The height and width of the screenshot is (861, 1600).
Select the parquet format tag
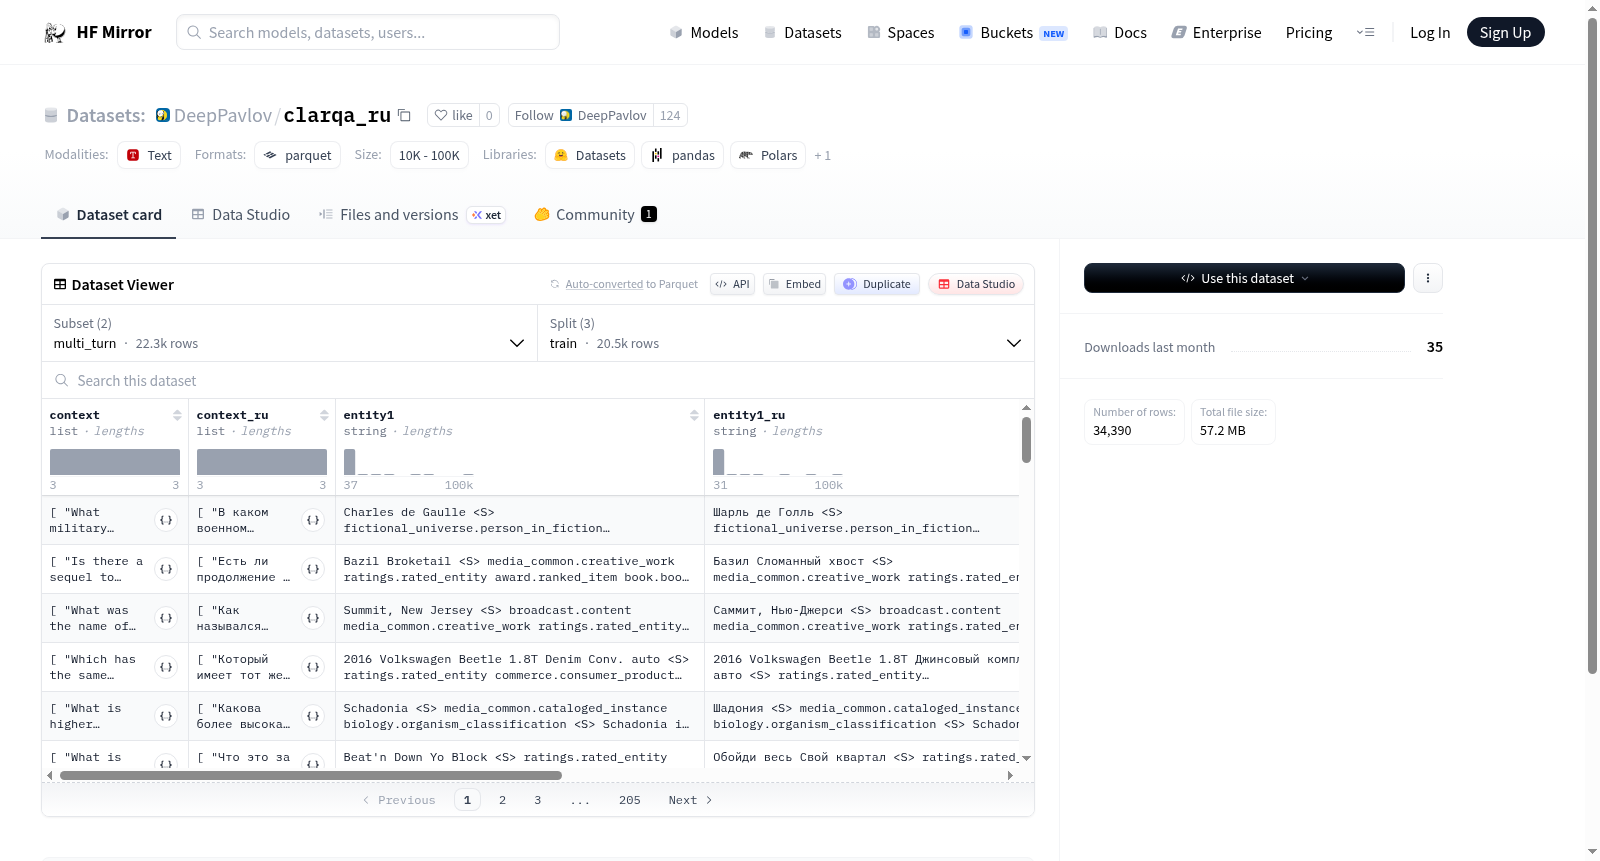(298, 155)
